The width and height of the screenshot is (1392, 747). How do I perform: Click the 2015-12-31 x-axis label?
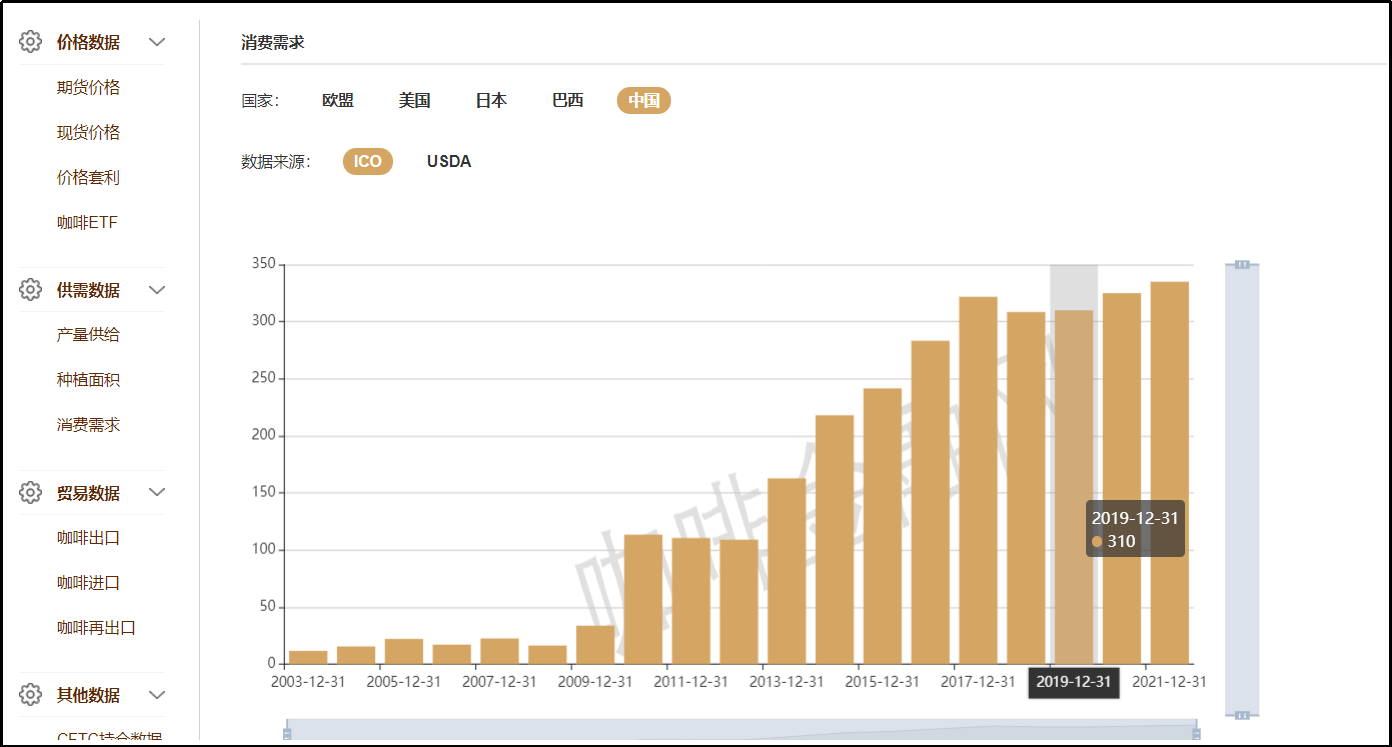click(x=882, y=681)
